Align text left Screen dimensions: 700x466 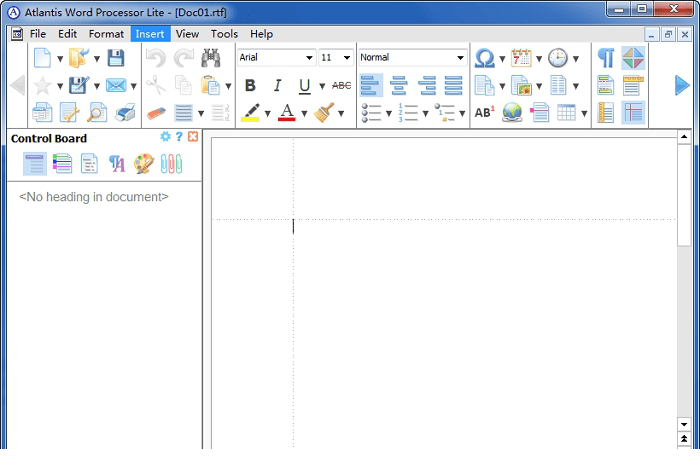[371, 85]
